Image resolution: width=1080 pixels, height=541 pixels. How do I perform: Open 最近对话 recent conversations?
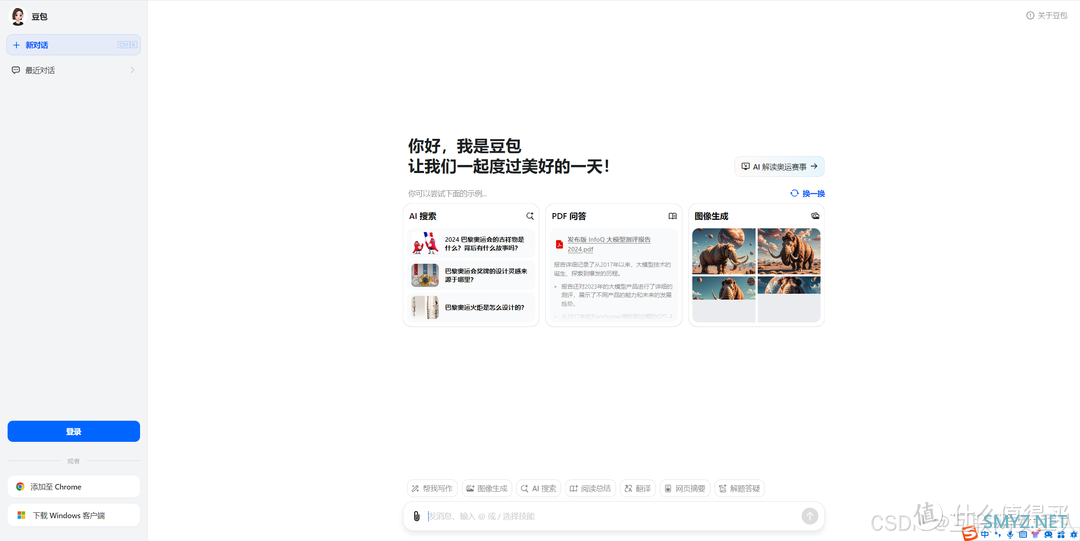pos(74,70)
